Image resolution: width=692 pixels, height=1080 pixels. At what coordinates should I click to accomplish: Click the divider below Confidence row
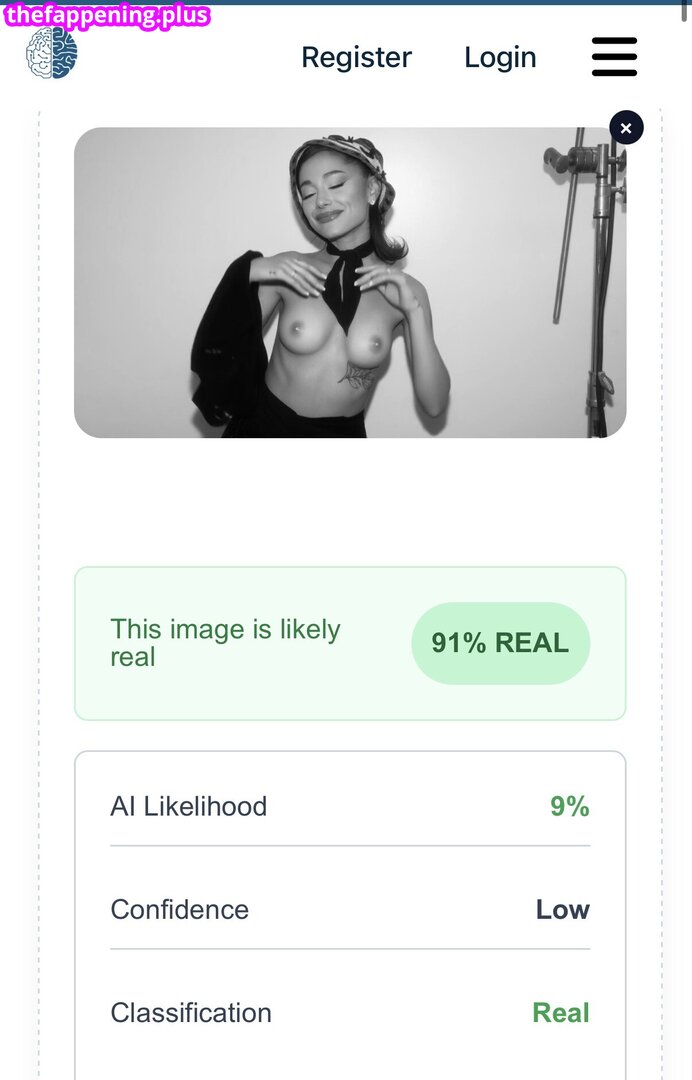point(350,949)
